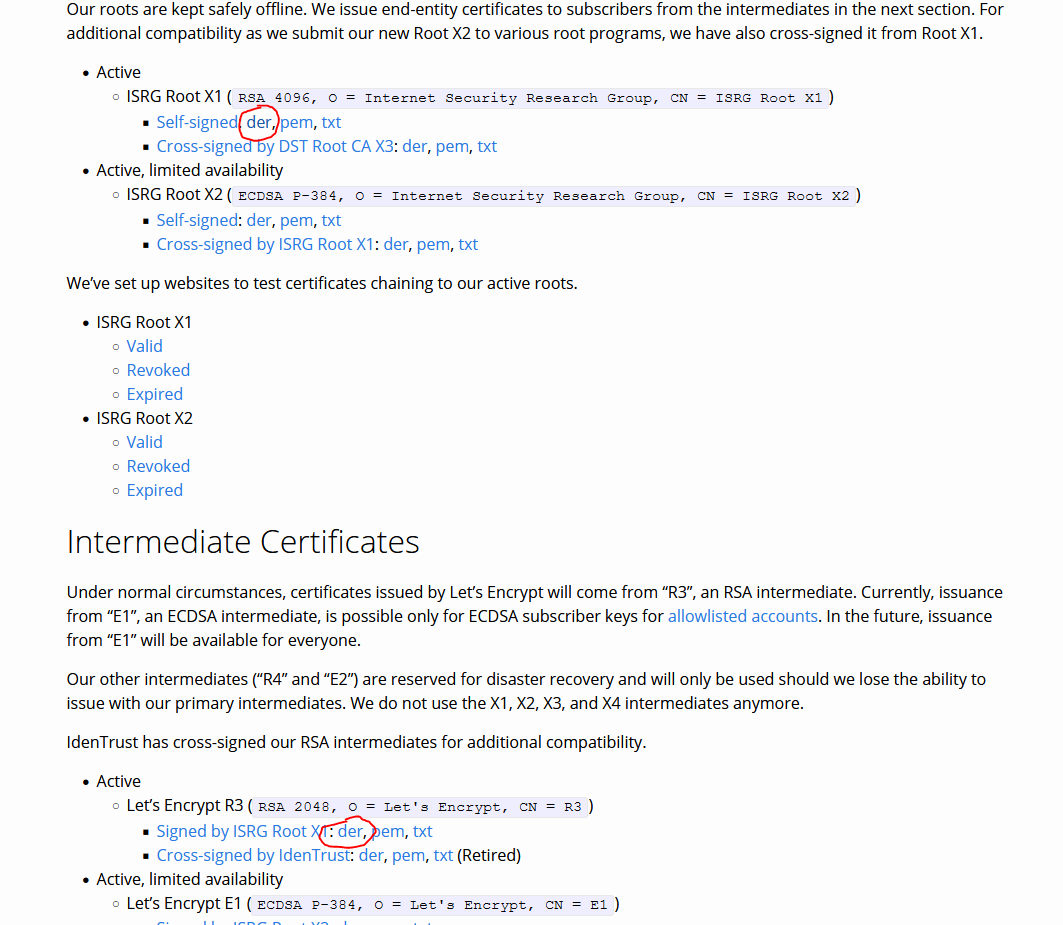The width and height of the screenshot is (1063, 925).
Task: Open txt for Cross-signed by ISRG Root X1
Action: [468, 244]
